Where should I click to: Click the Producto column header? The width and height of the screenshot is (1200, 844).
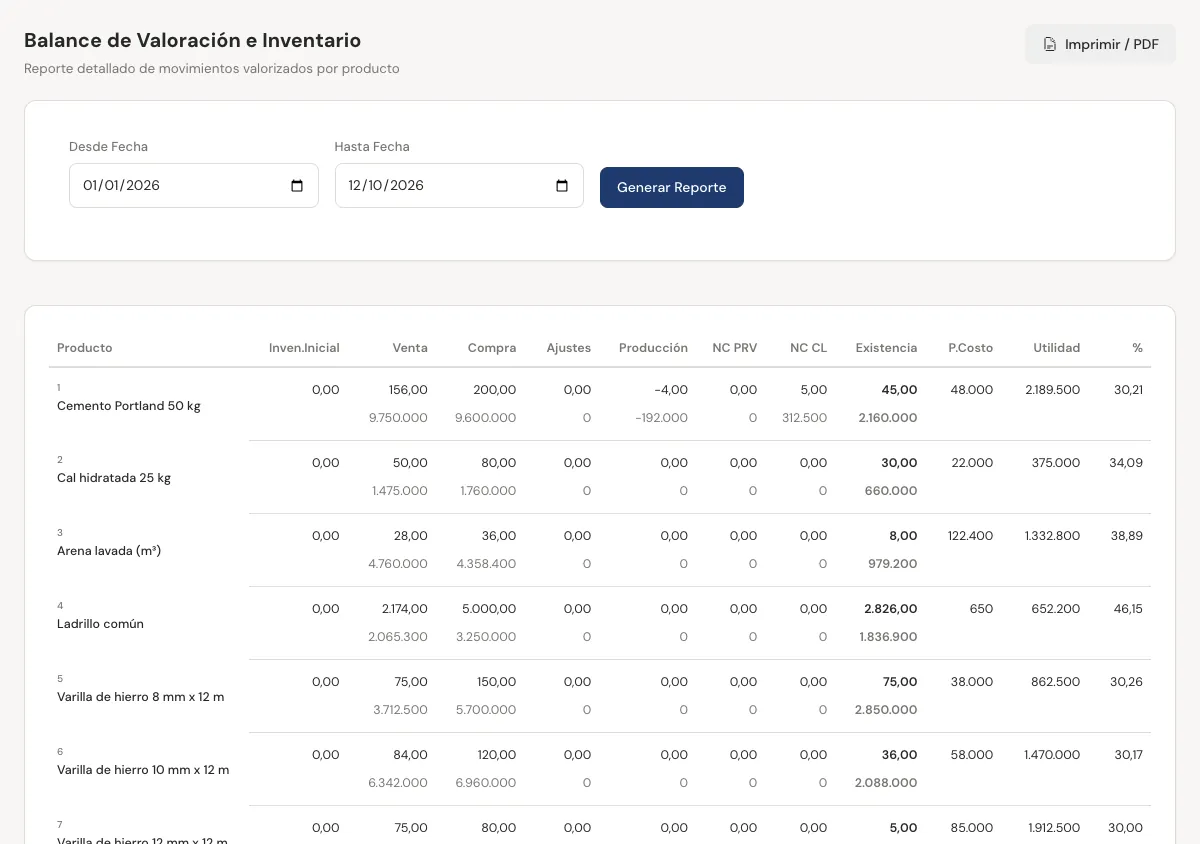[85, 348]
